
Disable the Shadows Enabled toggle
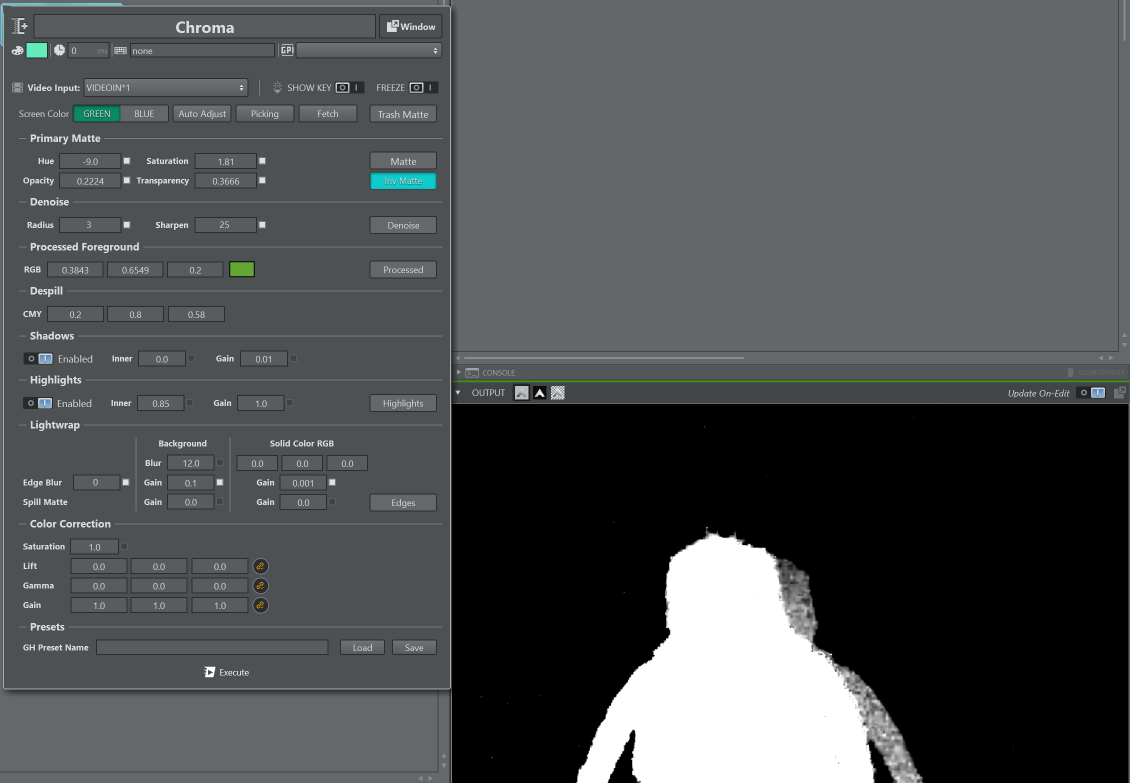38,359
